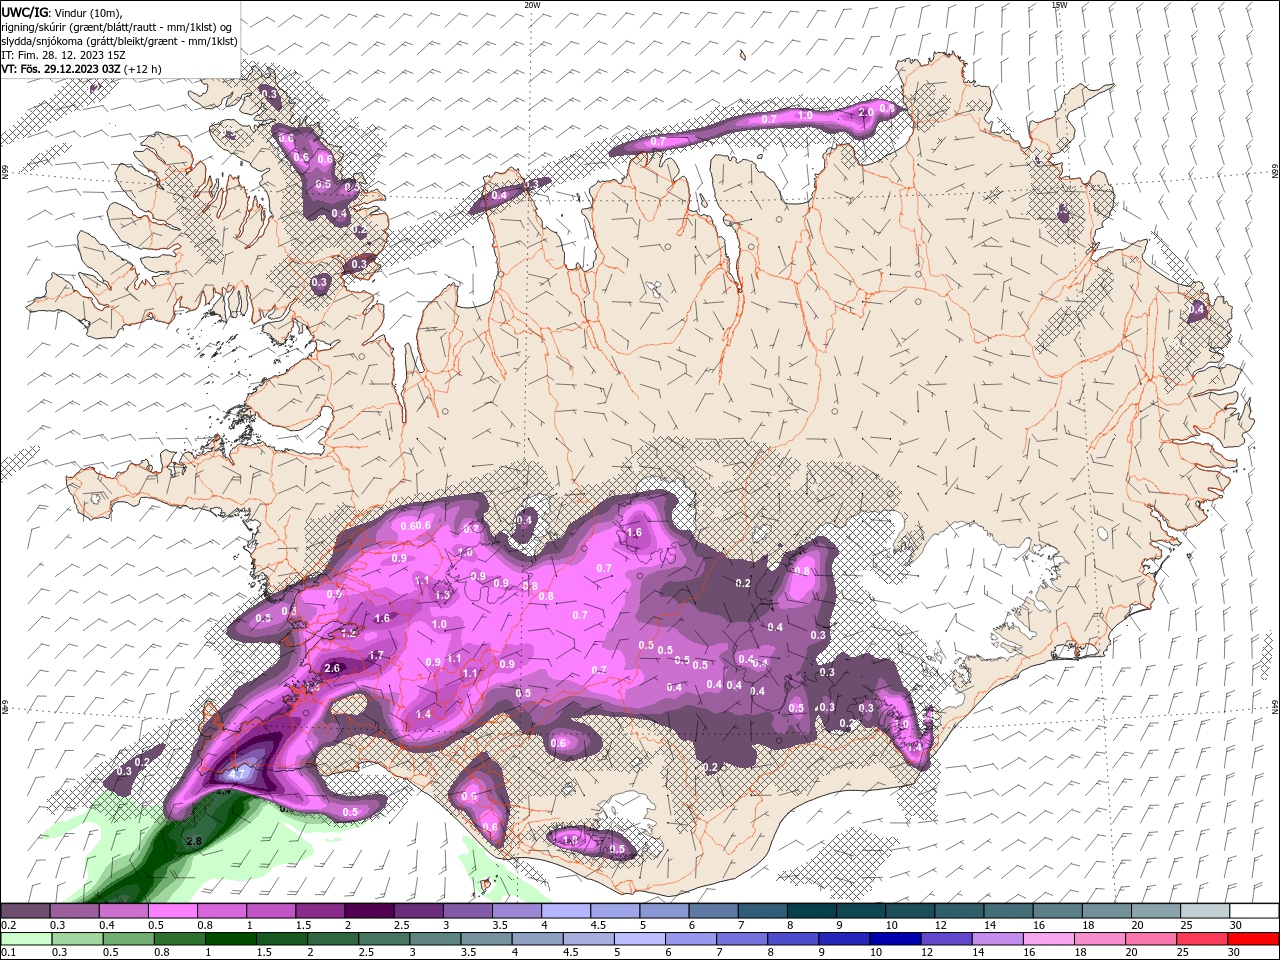Click the 1.3 snowfall value on the map

click(443, 595)
